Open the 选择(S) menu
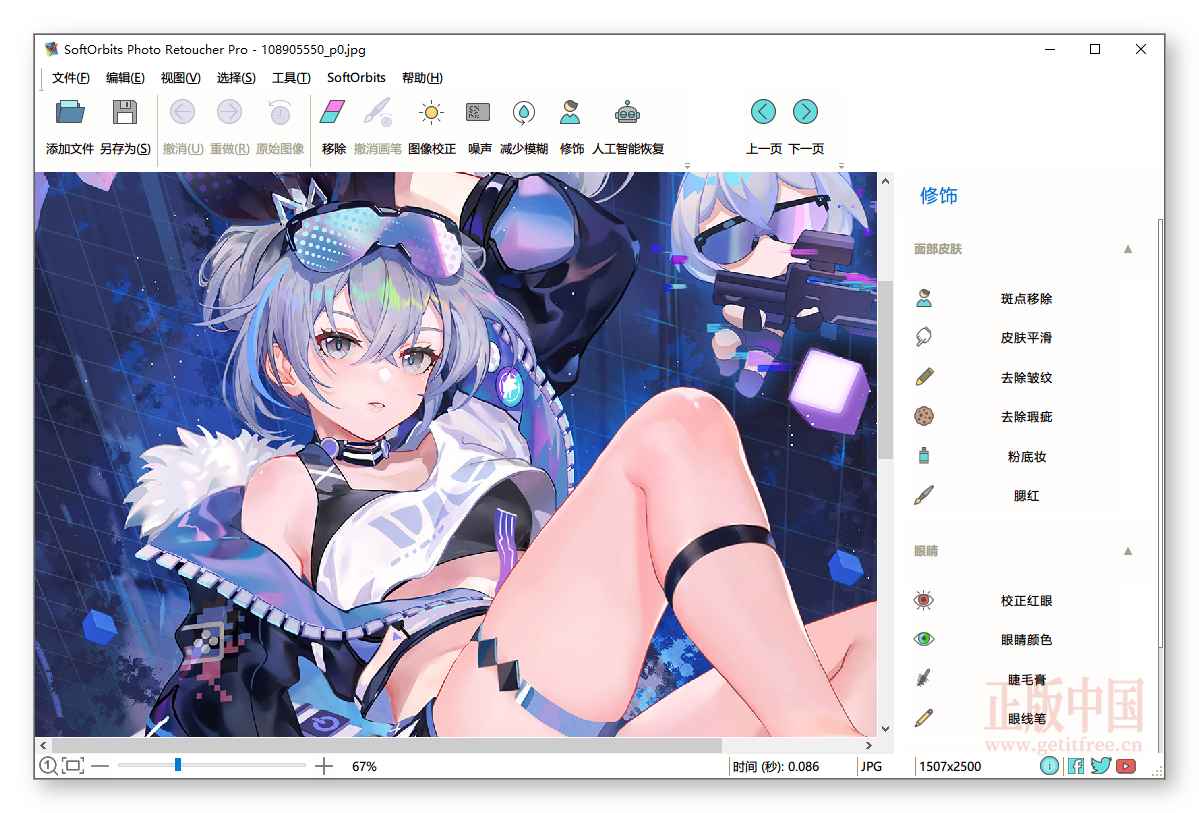 [236, 77]
